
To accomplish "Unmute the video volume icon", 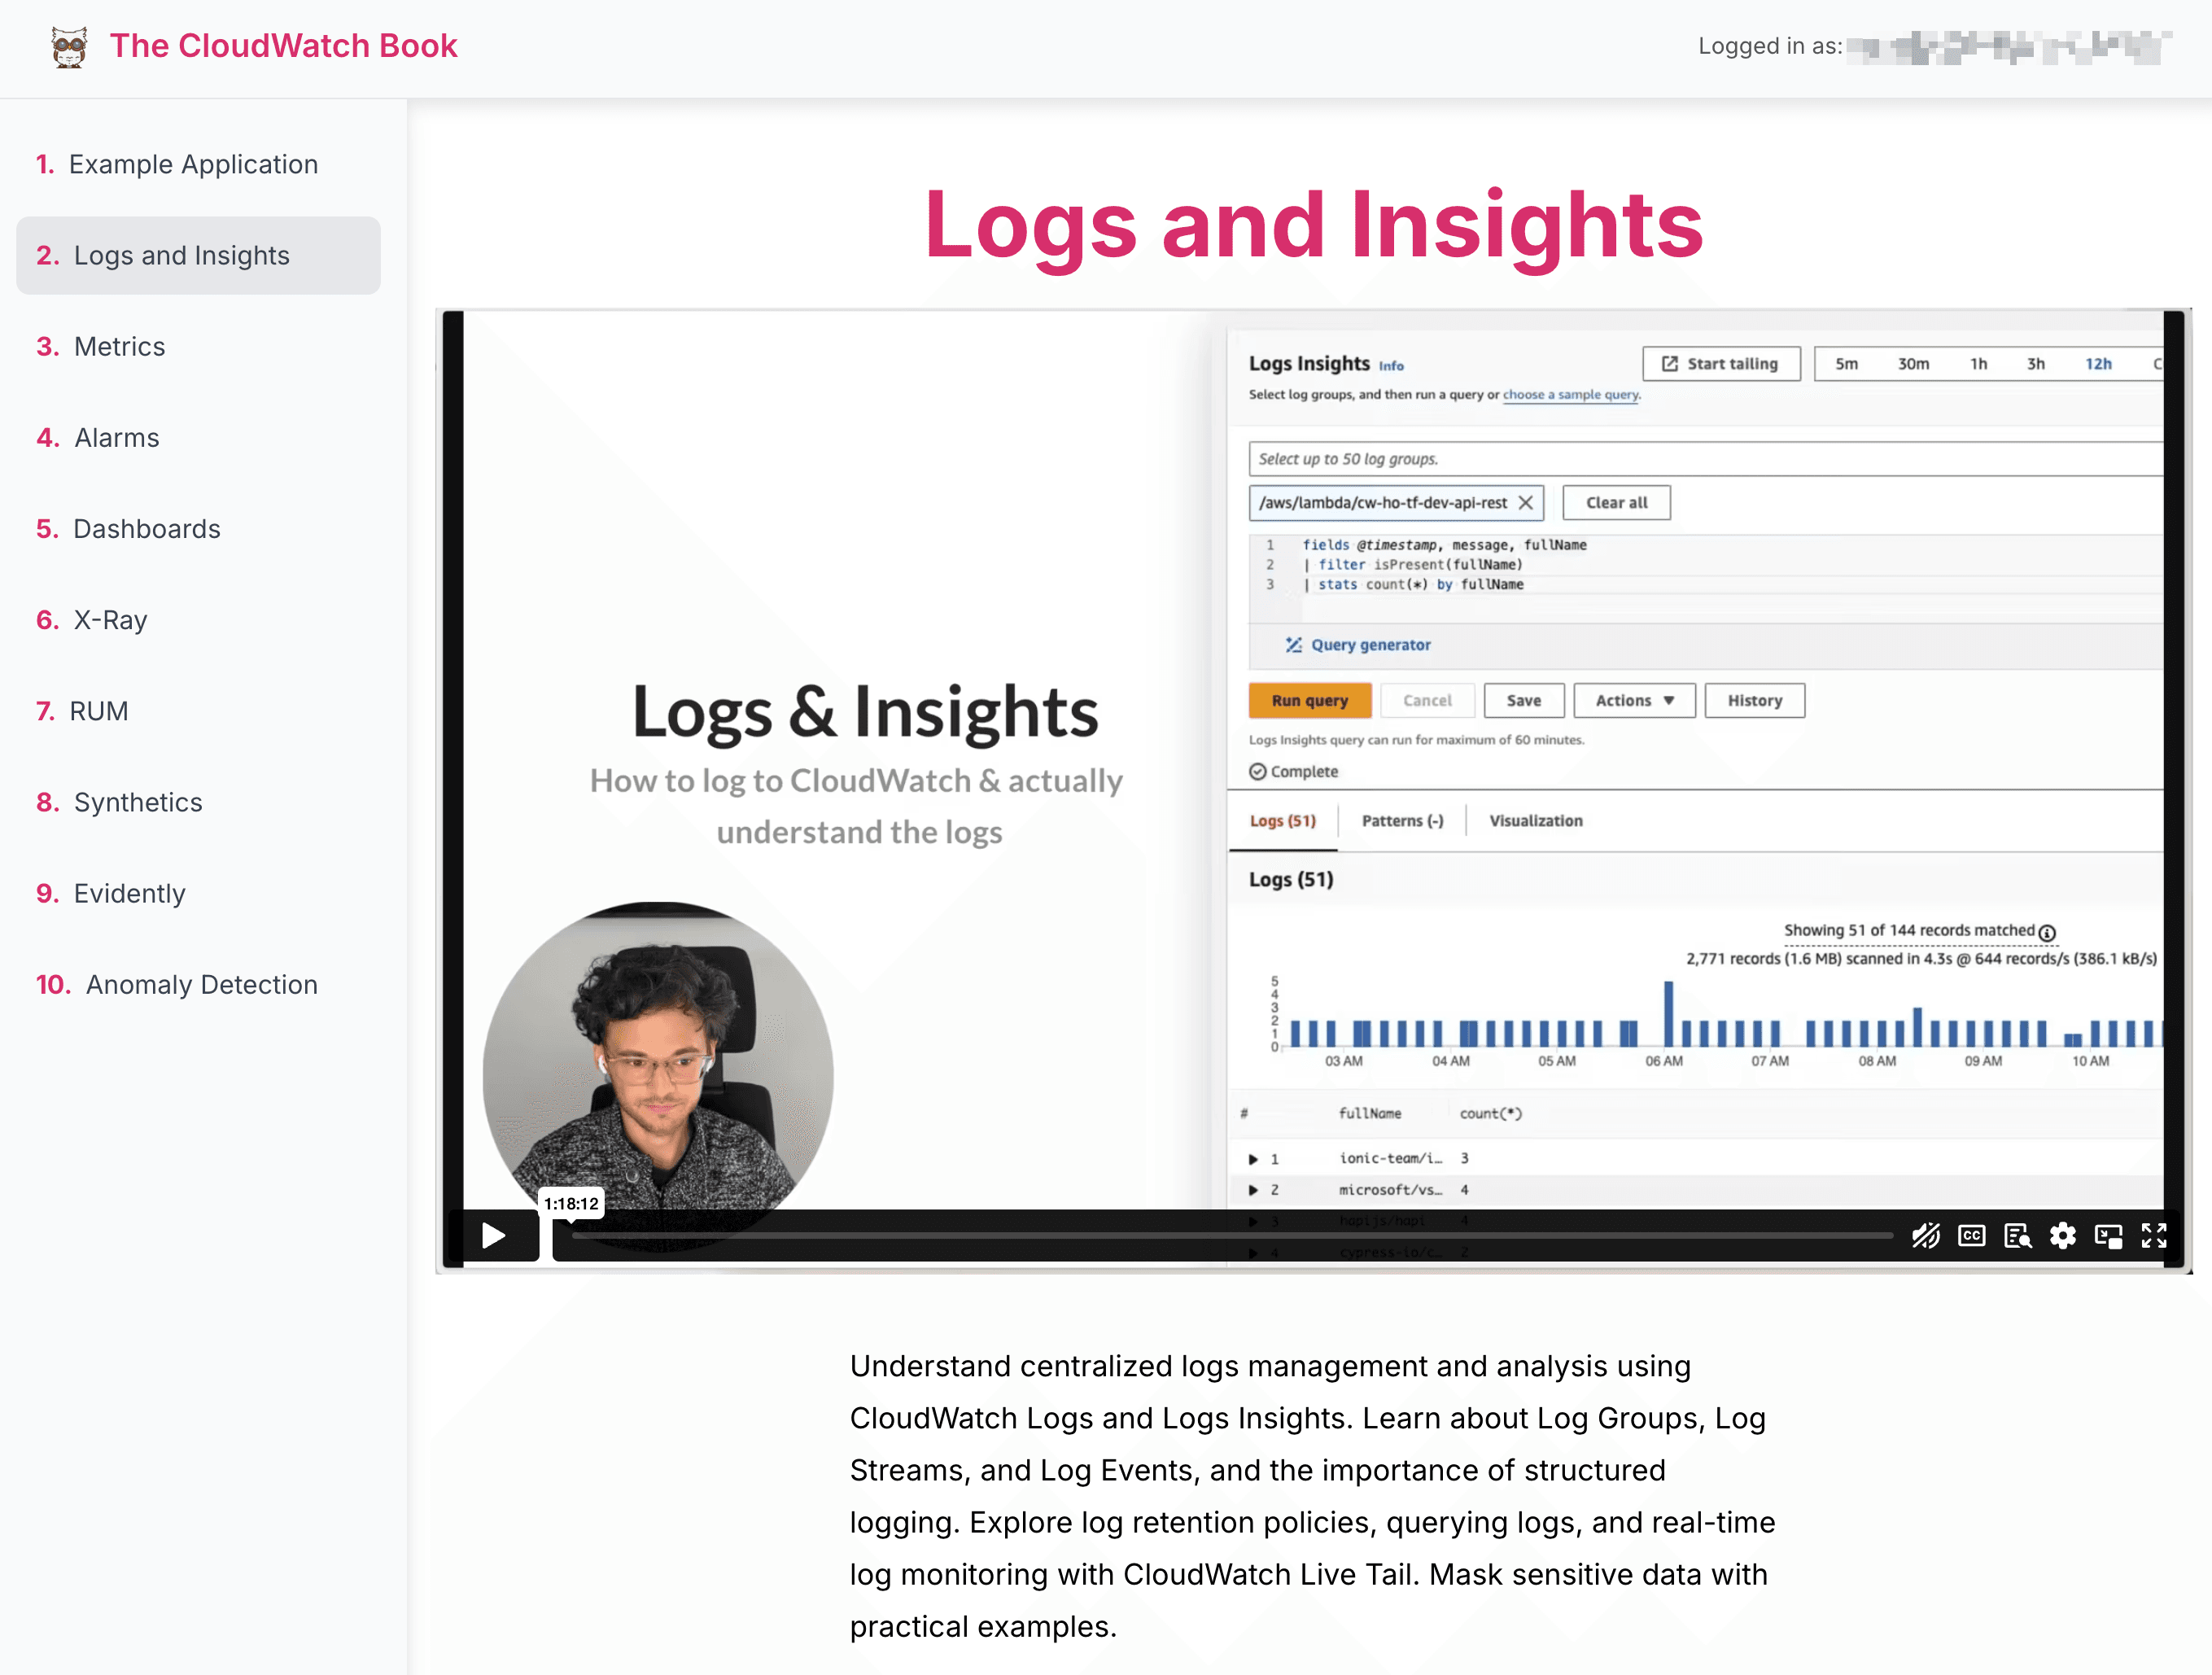I will [1926, 1236].
